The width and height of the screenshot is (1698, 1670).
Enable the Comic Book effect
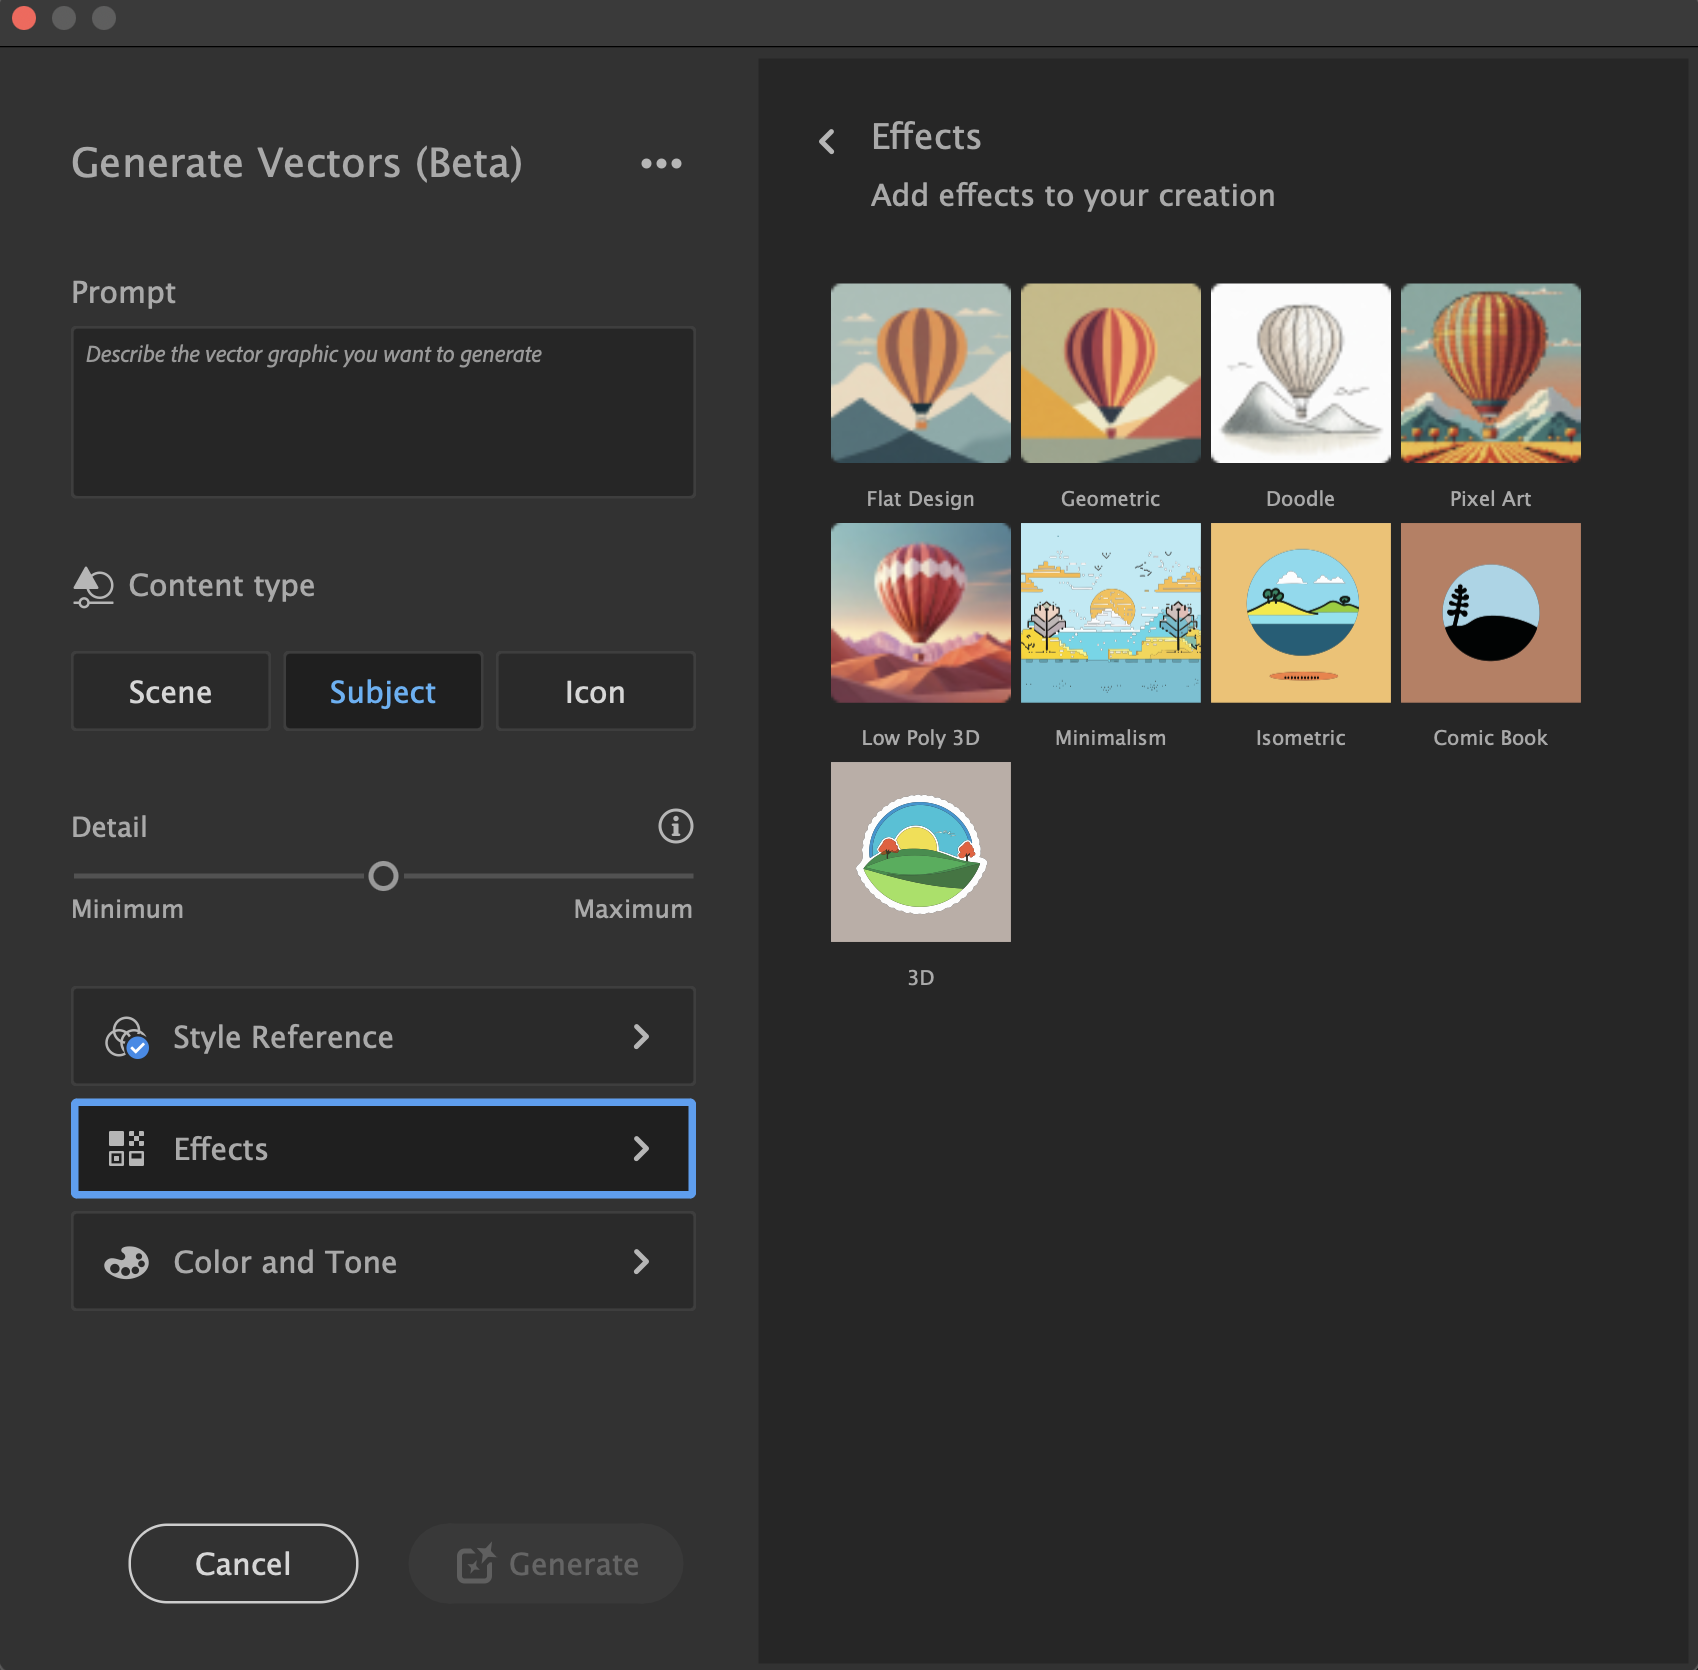1490,613
